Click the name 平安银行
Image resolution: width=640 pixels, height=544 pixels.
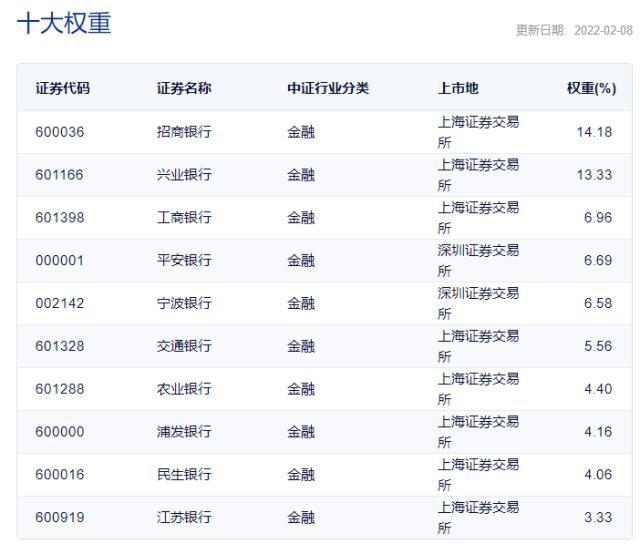[184, 260]
